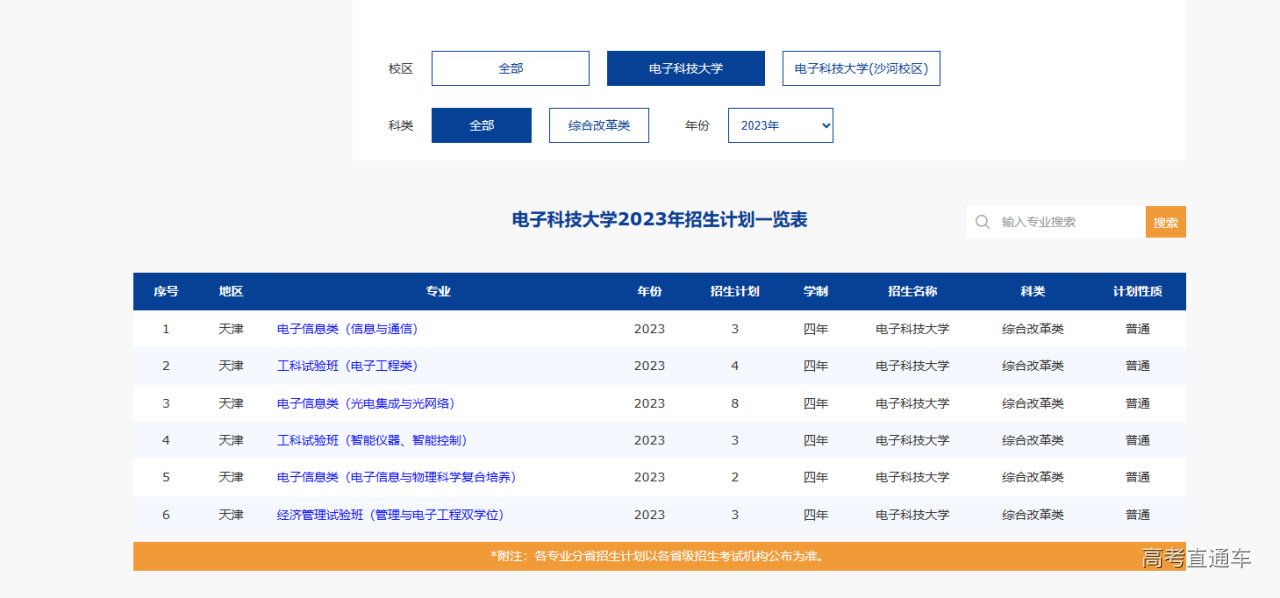
Task: Keep 电子科技大学 campus selected
Action: pos(685,68)
